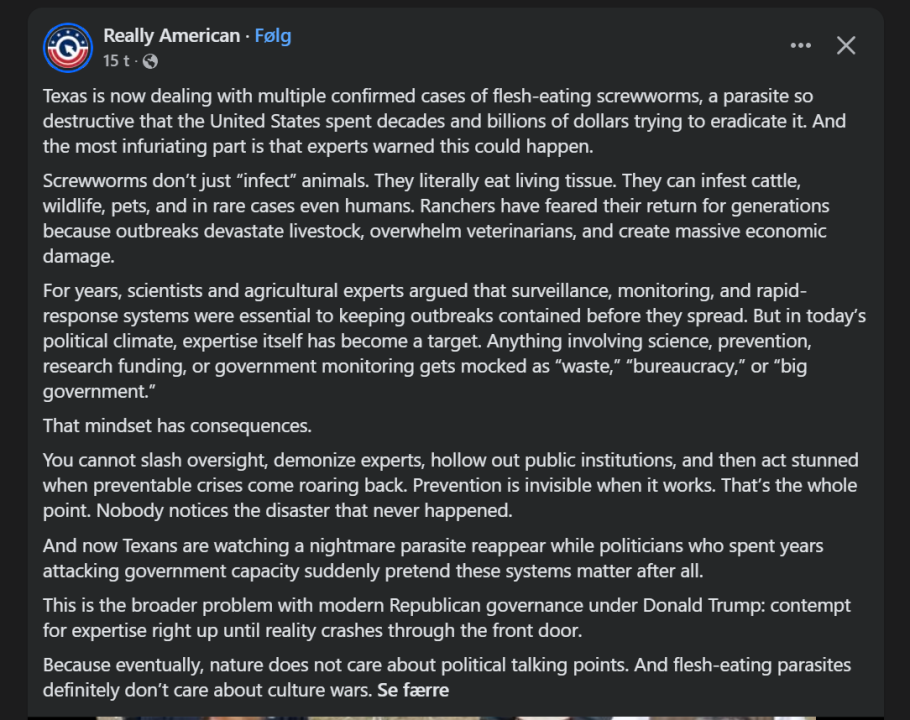Click the paragraph starting Texas is now dealing
The height and width of the screenshot is (720, 910).
pyautogui.click(x=445, y=121)
